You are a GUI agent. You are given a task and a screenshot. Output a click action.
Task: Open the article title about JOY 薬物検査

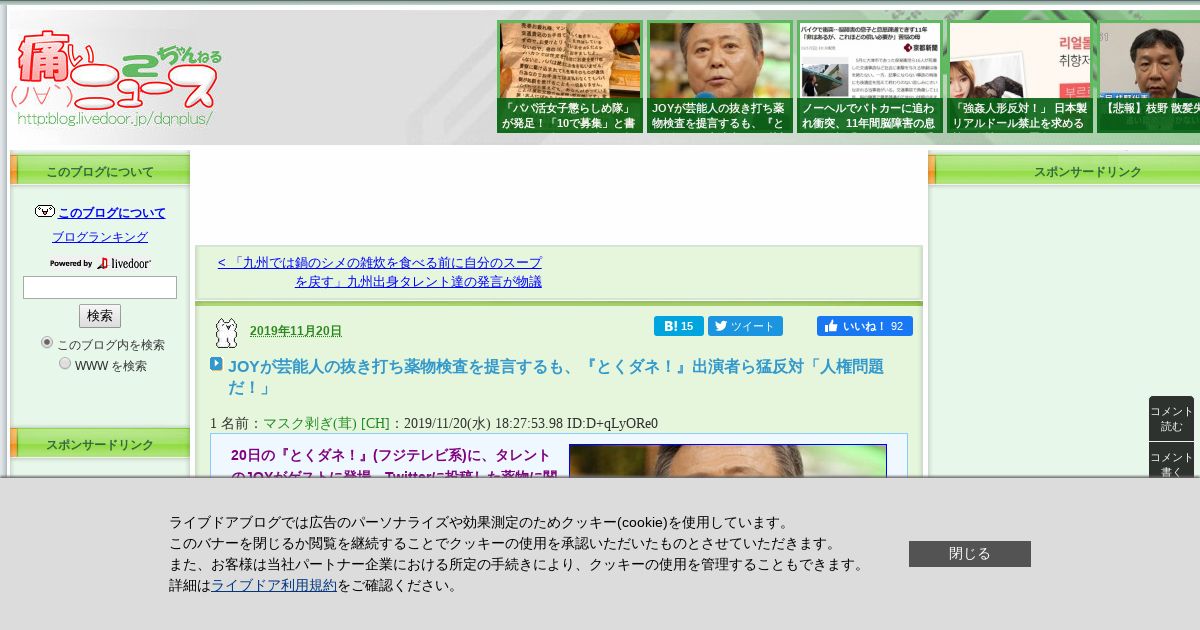[556, 376]
